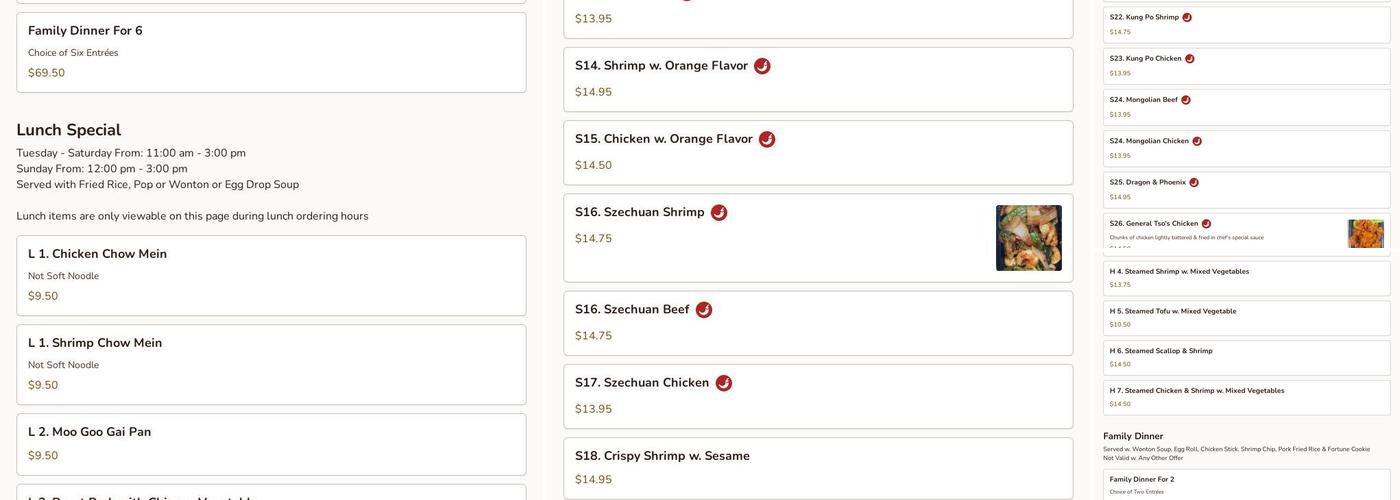This screenshot has width=1400, height=500.
Task: Click spicy pepper icon beside Chicken w. Orange Flavor
Action: (767, 140)
